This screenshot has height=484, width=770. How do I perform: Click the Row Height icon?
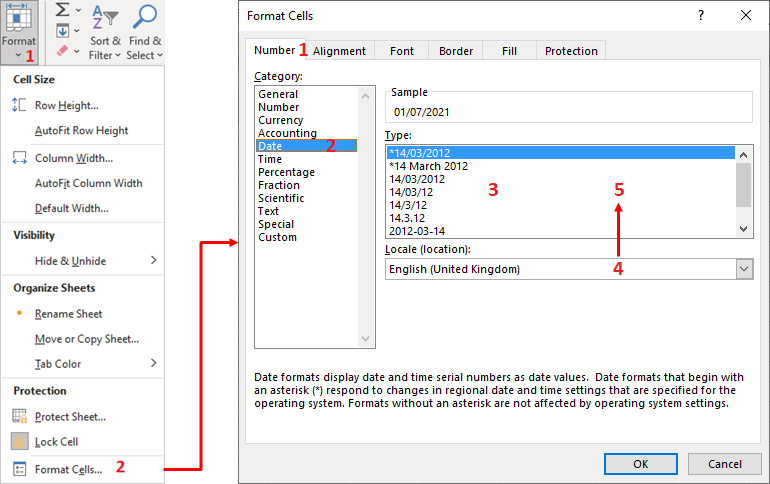[x=19, y=105]
